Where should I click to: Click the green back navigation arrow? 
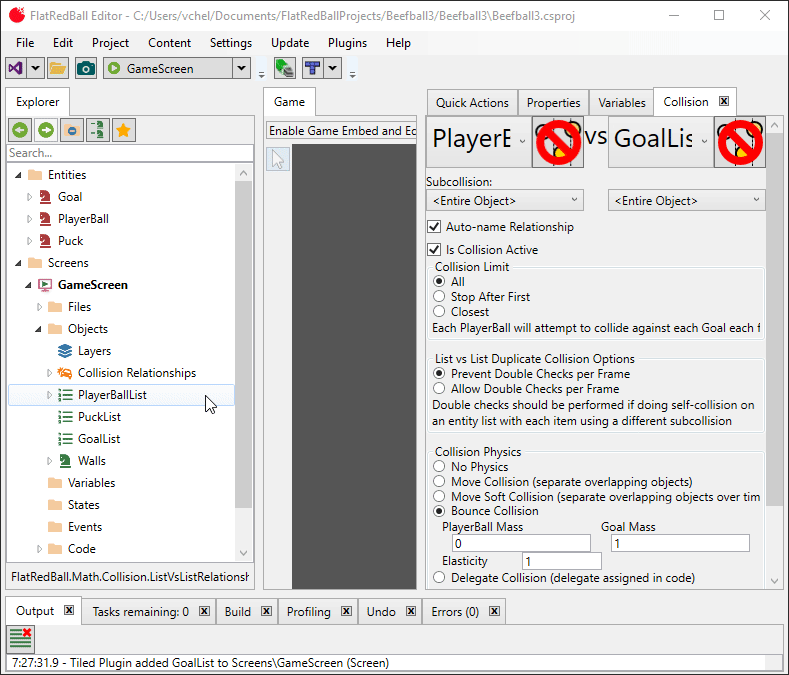20,130
